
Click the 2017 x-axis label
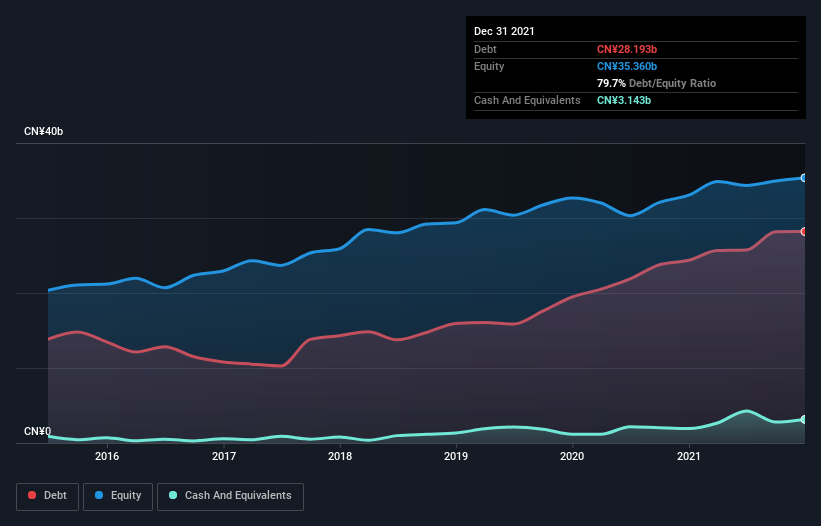(224, 456)
